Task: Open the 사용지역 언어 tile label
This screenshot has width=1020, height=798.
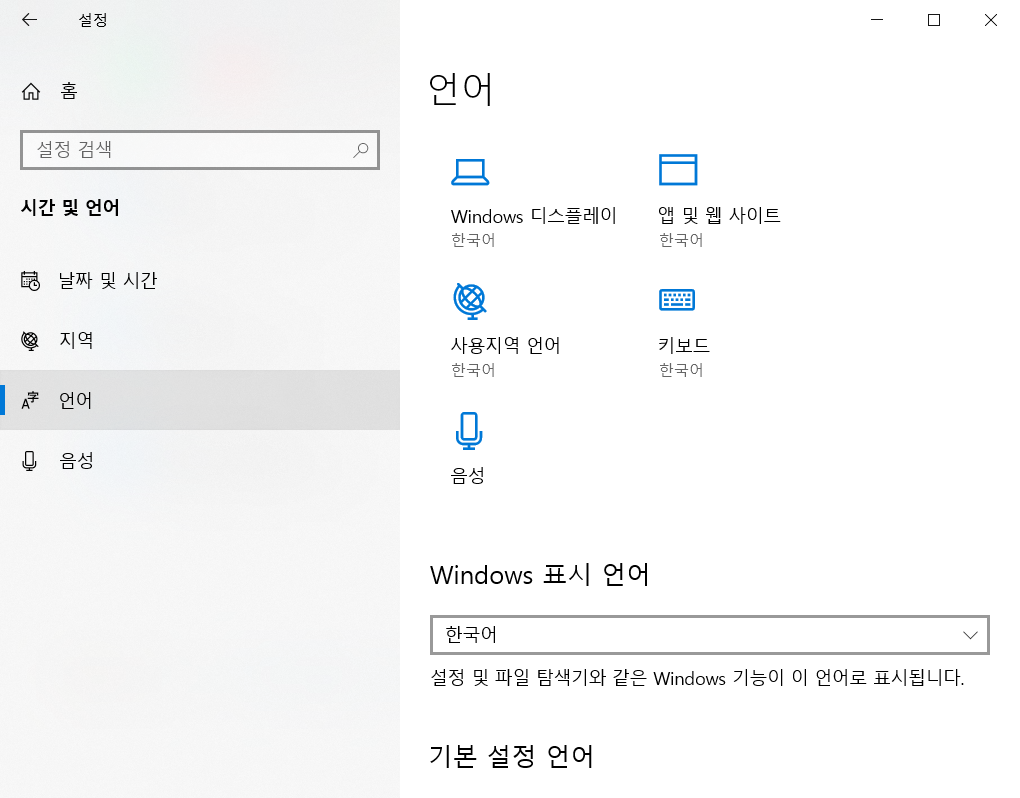Action: [x=505, y=345]
